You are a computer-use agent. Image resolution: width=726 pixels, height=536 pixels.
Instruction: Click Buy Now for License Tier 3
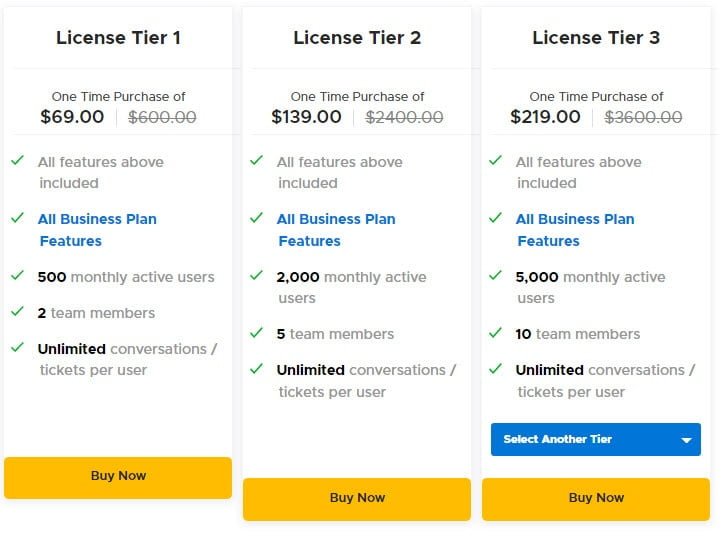(596, 498)
